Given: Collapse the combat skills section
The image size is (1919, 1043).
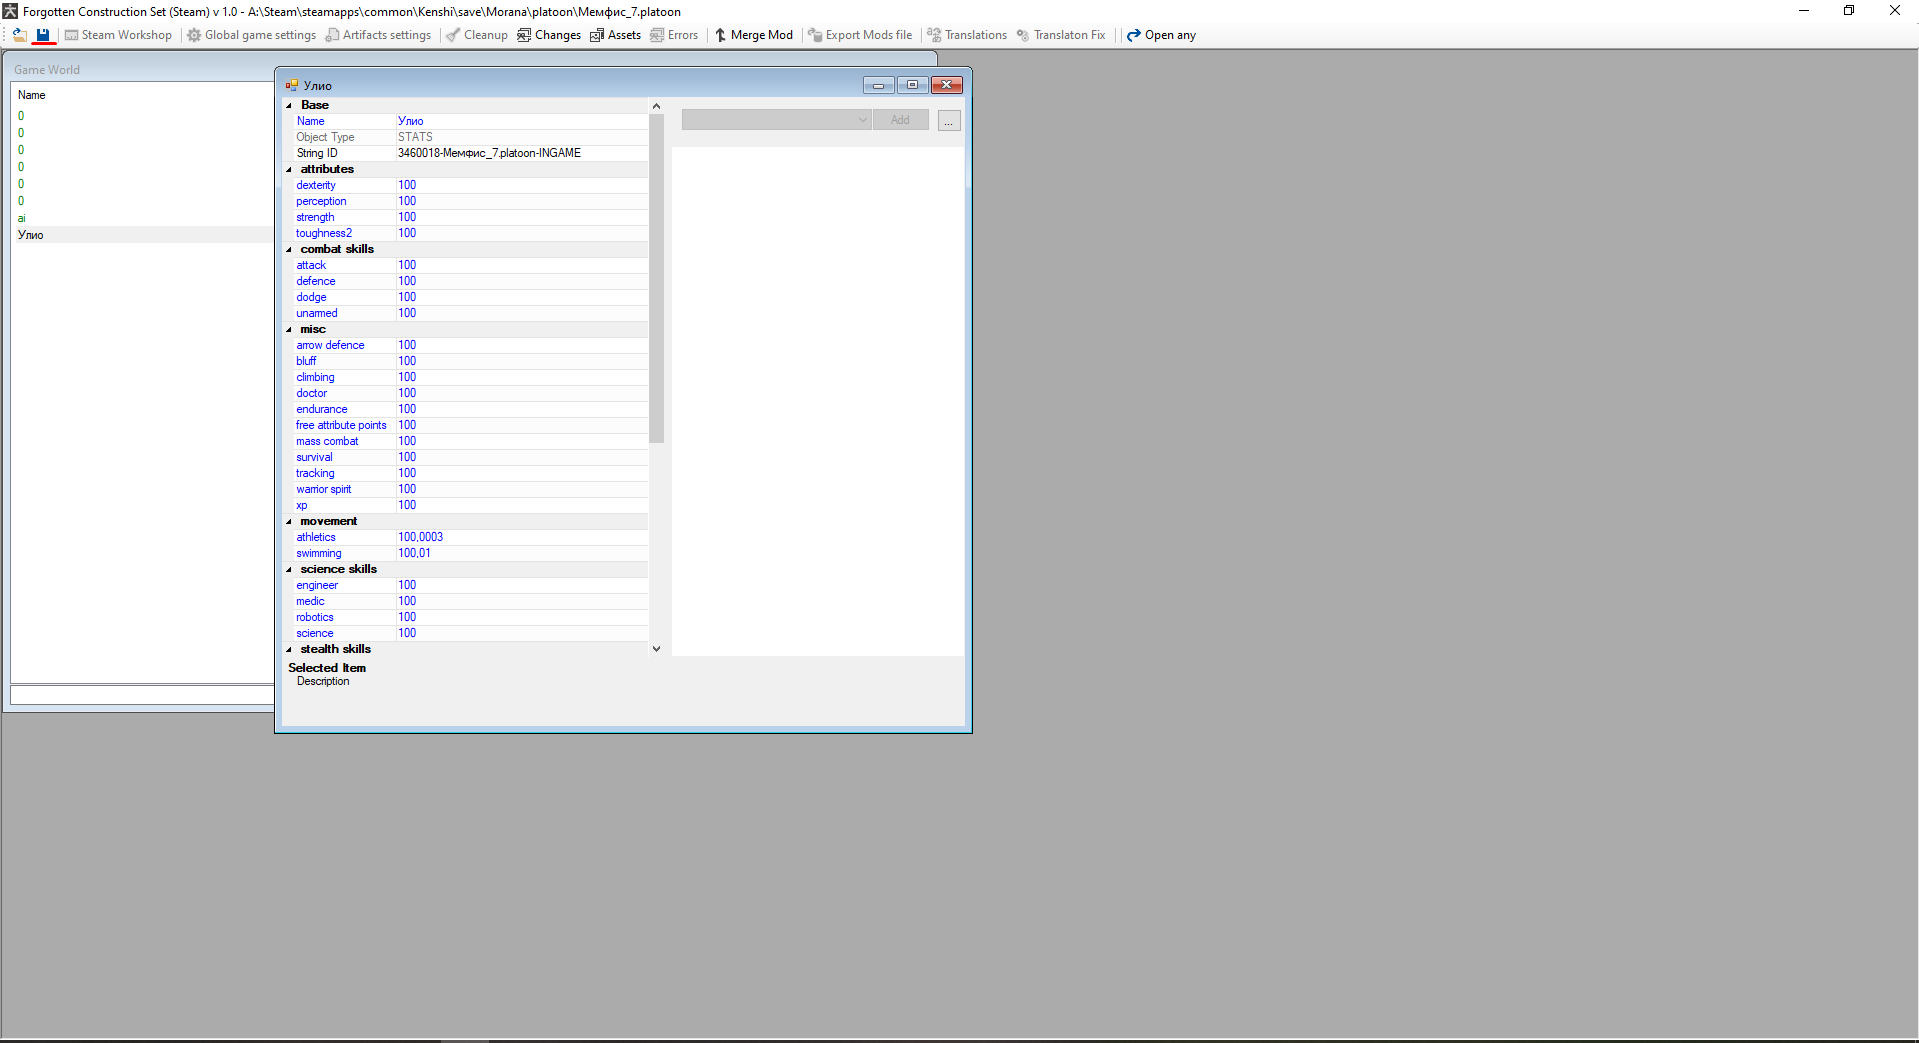Looking at the screenshot, I should [x=290, y=250].
